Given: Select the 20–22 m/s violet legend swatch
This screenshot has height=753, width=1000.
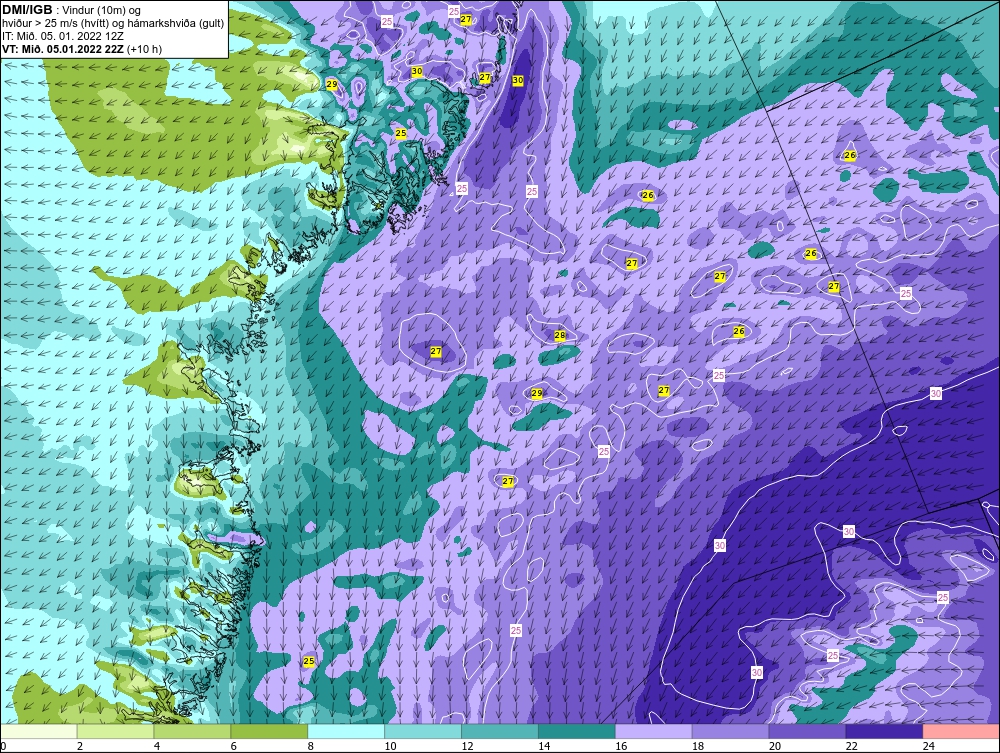Looking at the screenshot, I should click(x=807, y=731).
